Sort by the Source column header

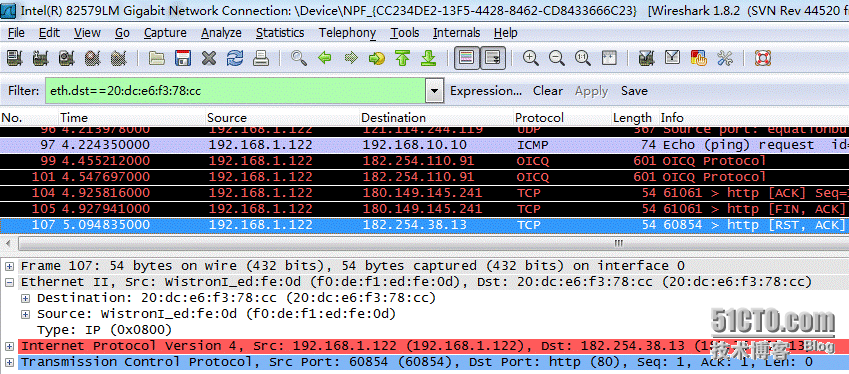pos(282,117)
